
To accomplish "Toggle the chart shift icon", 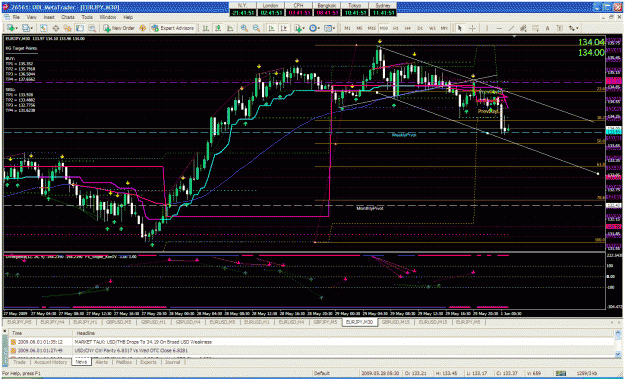I will coord(284,28).
